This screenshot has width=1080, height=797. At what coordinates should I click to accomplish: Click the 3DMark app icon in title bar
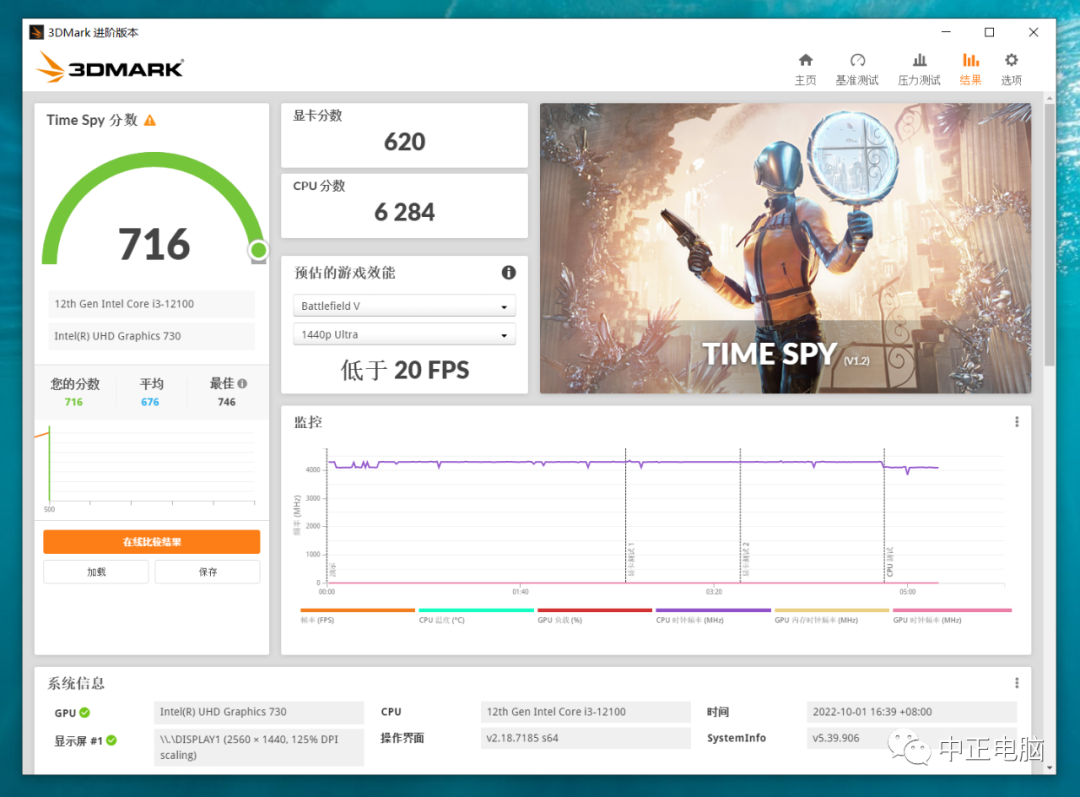pos(37,32)
